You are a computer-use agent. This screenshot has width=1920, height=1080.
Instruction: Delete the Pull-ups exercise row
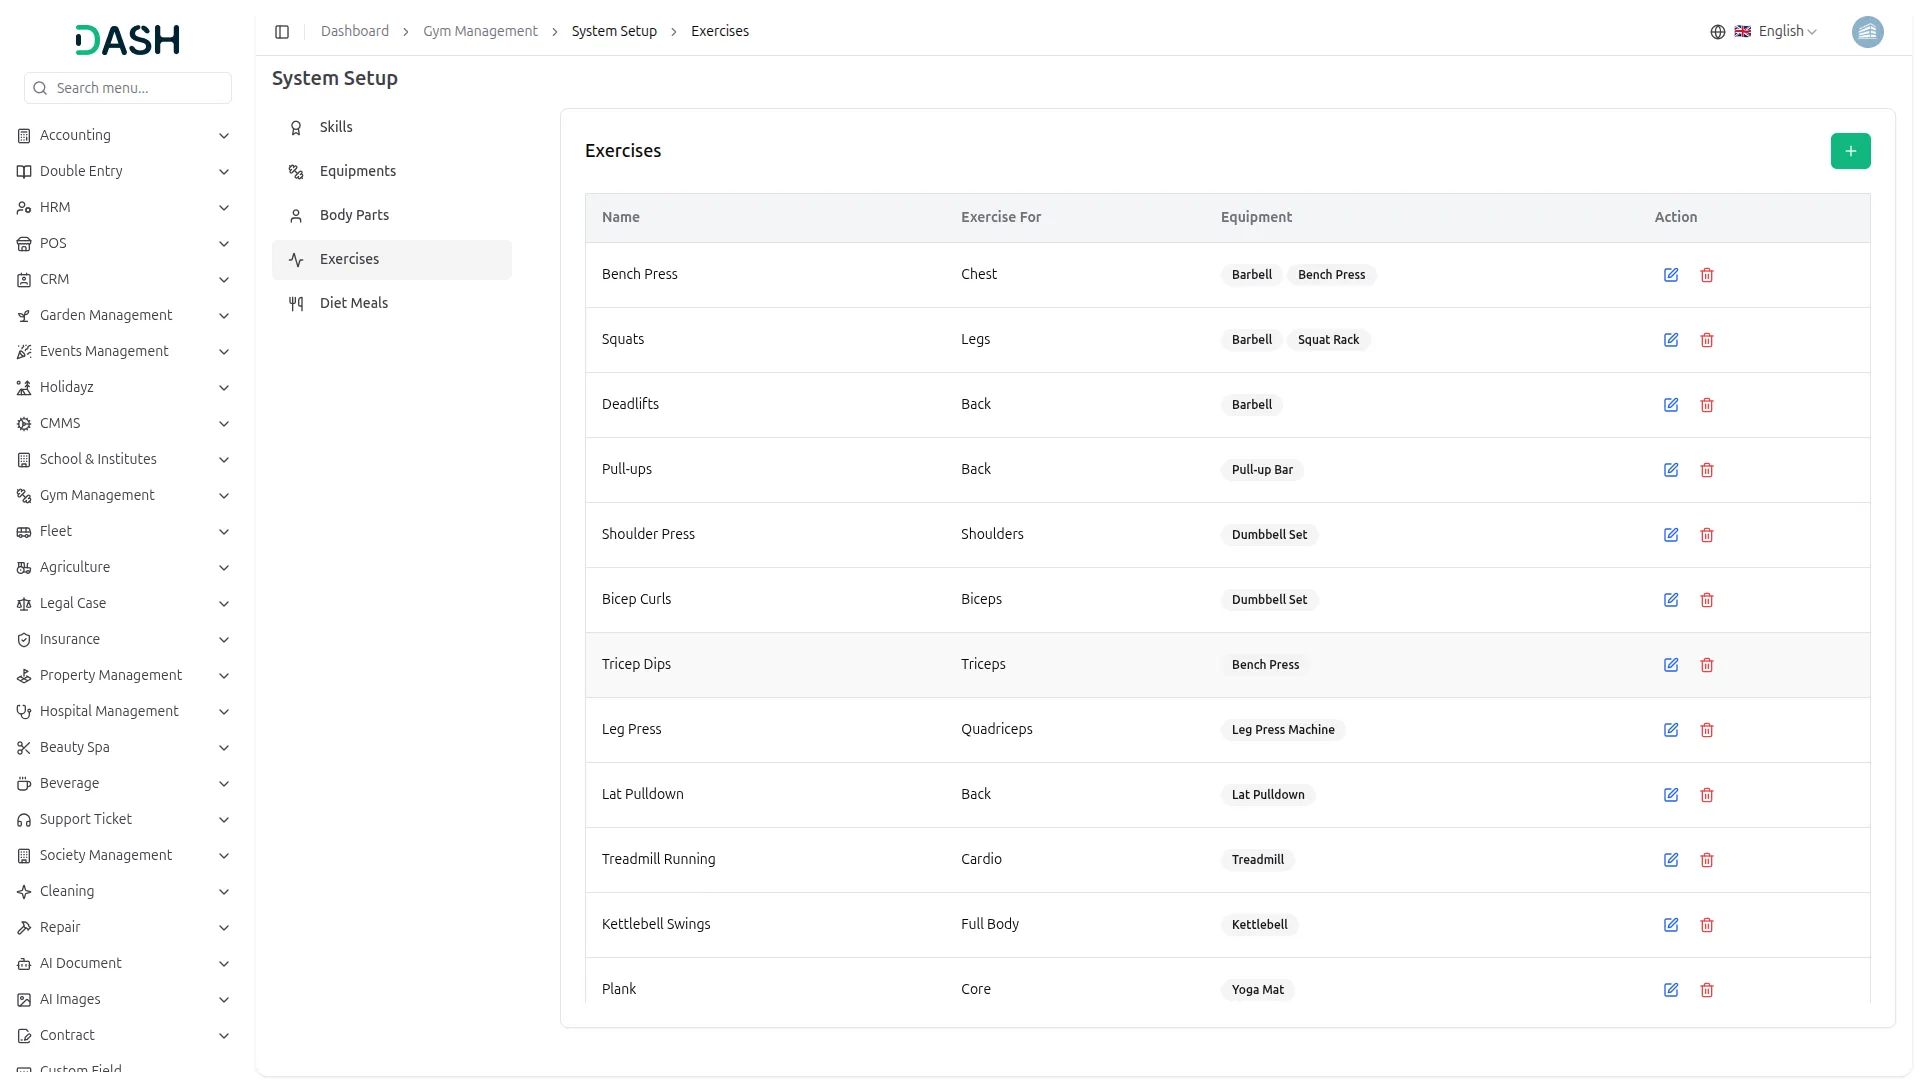pos(1706,470)
